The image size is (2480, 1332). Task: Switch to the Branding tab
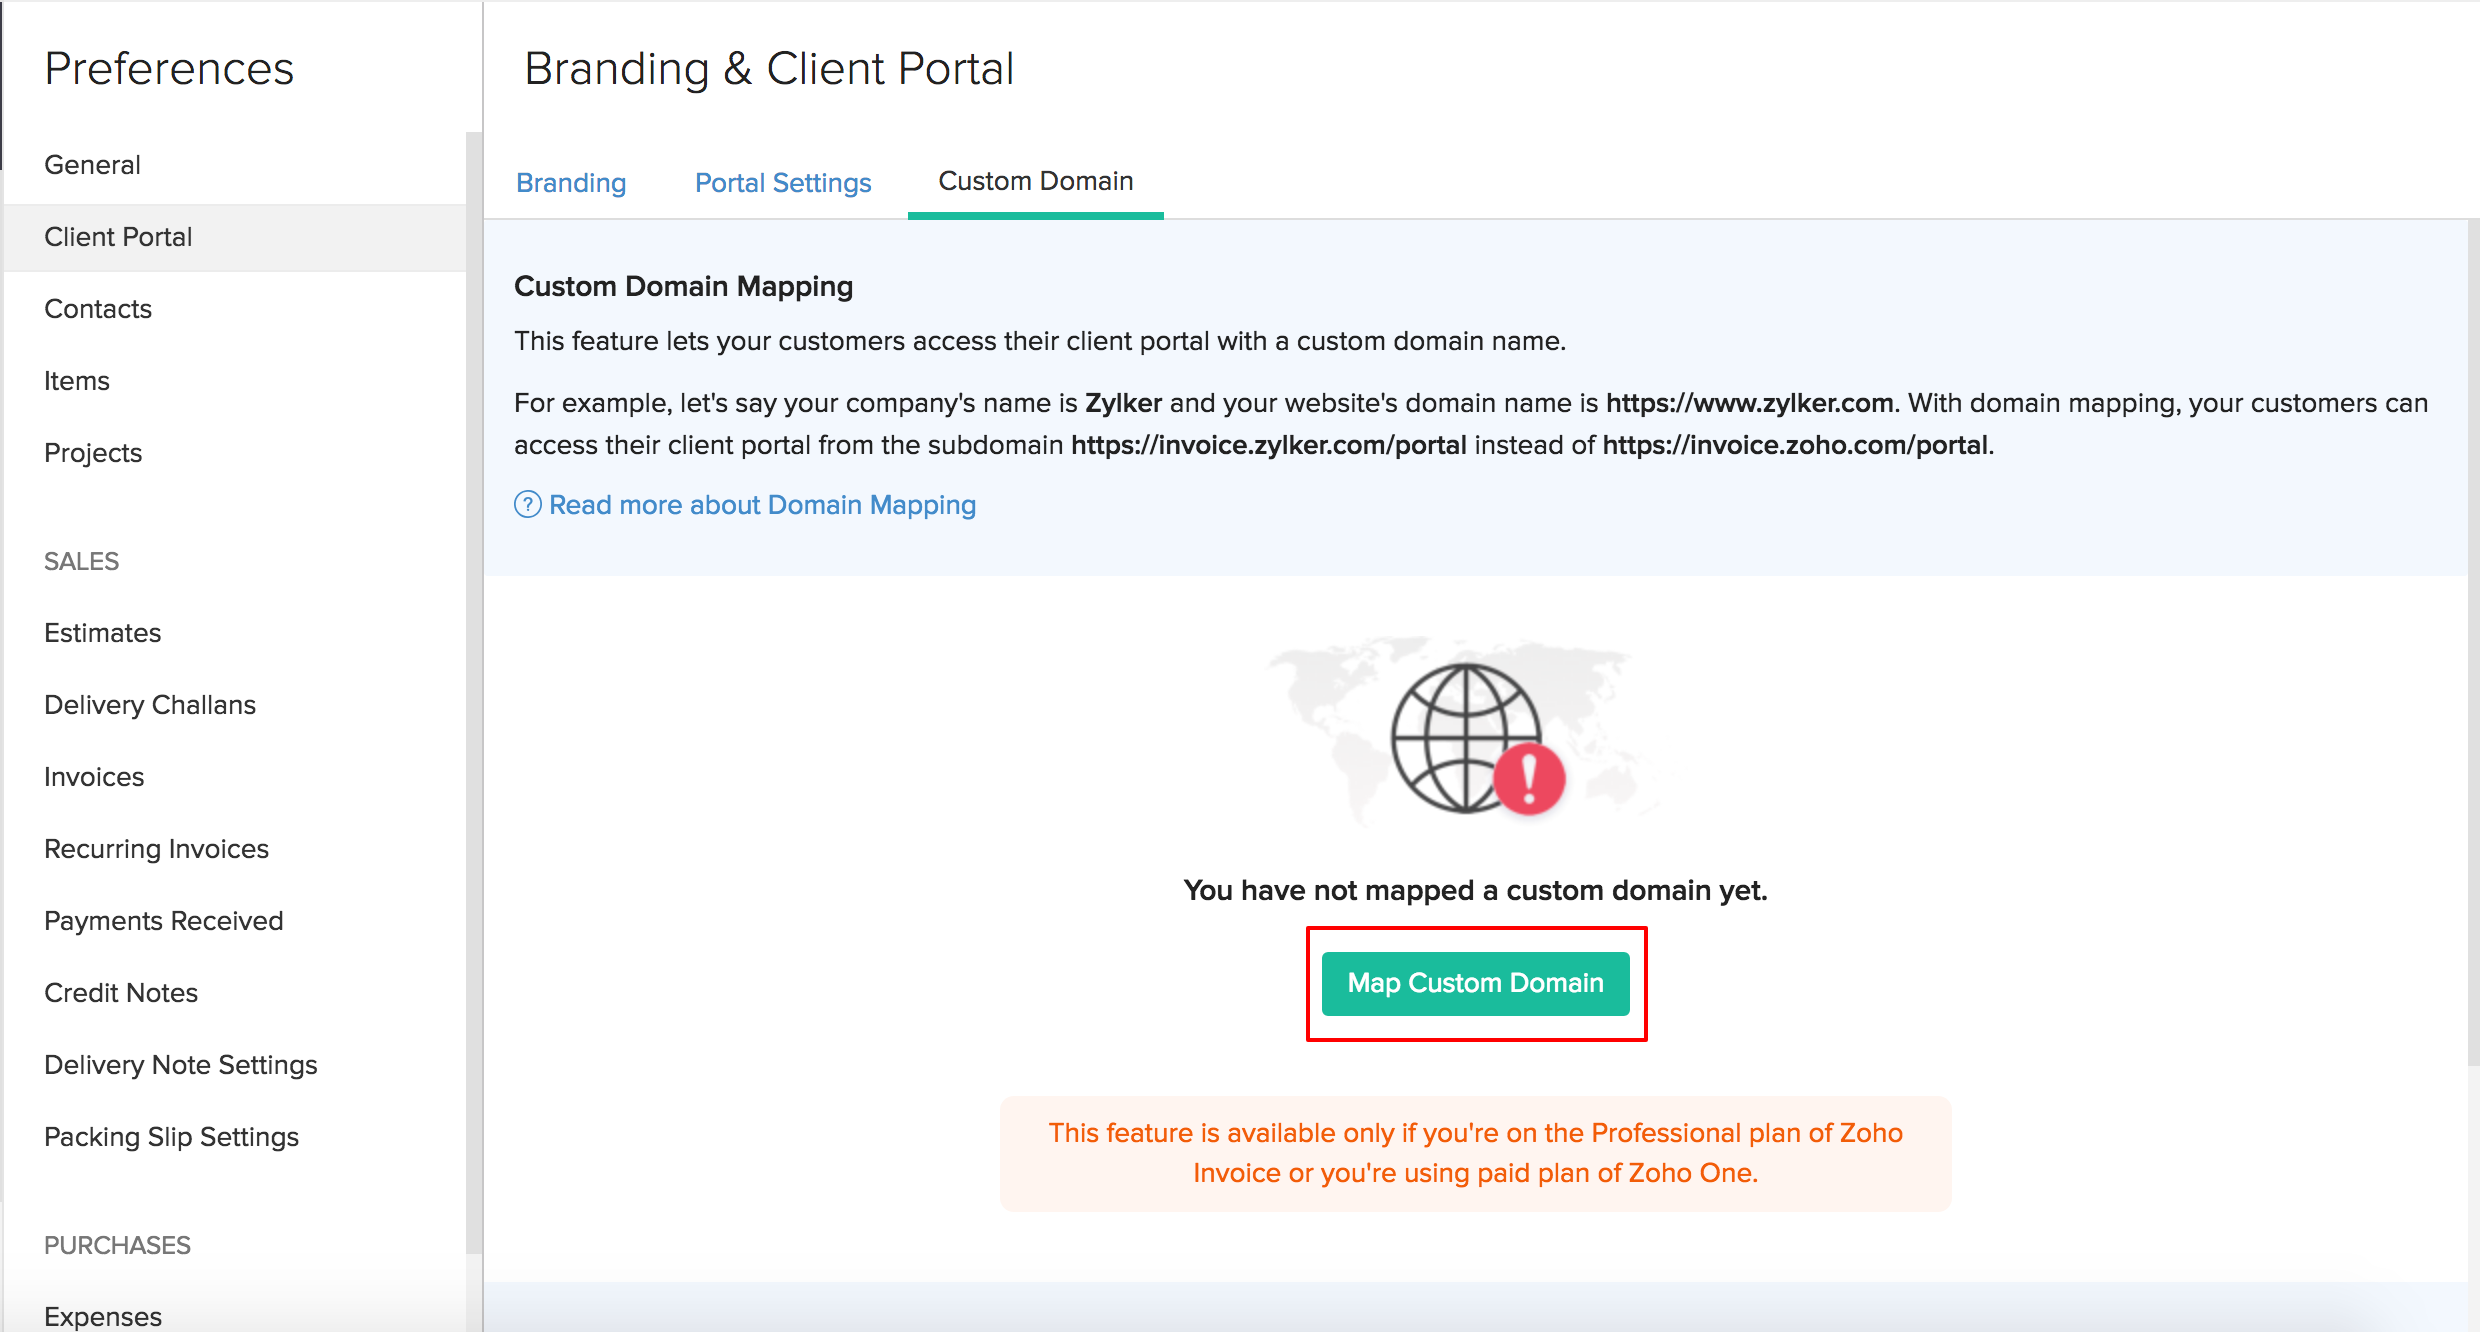[x=571, y=183]
